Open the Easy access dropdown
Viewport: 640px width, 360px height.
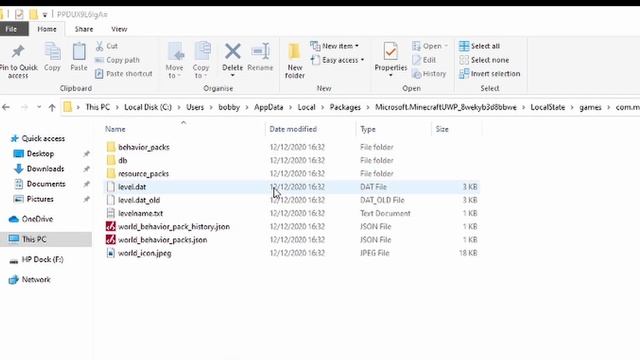point(337,60)
